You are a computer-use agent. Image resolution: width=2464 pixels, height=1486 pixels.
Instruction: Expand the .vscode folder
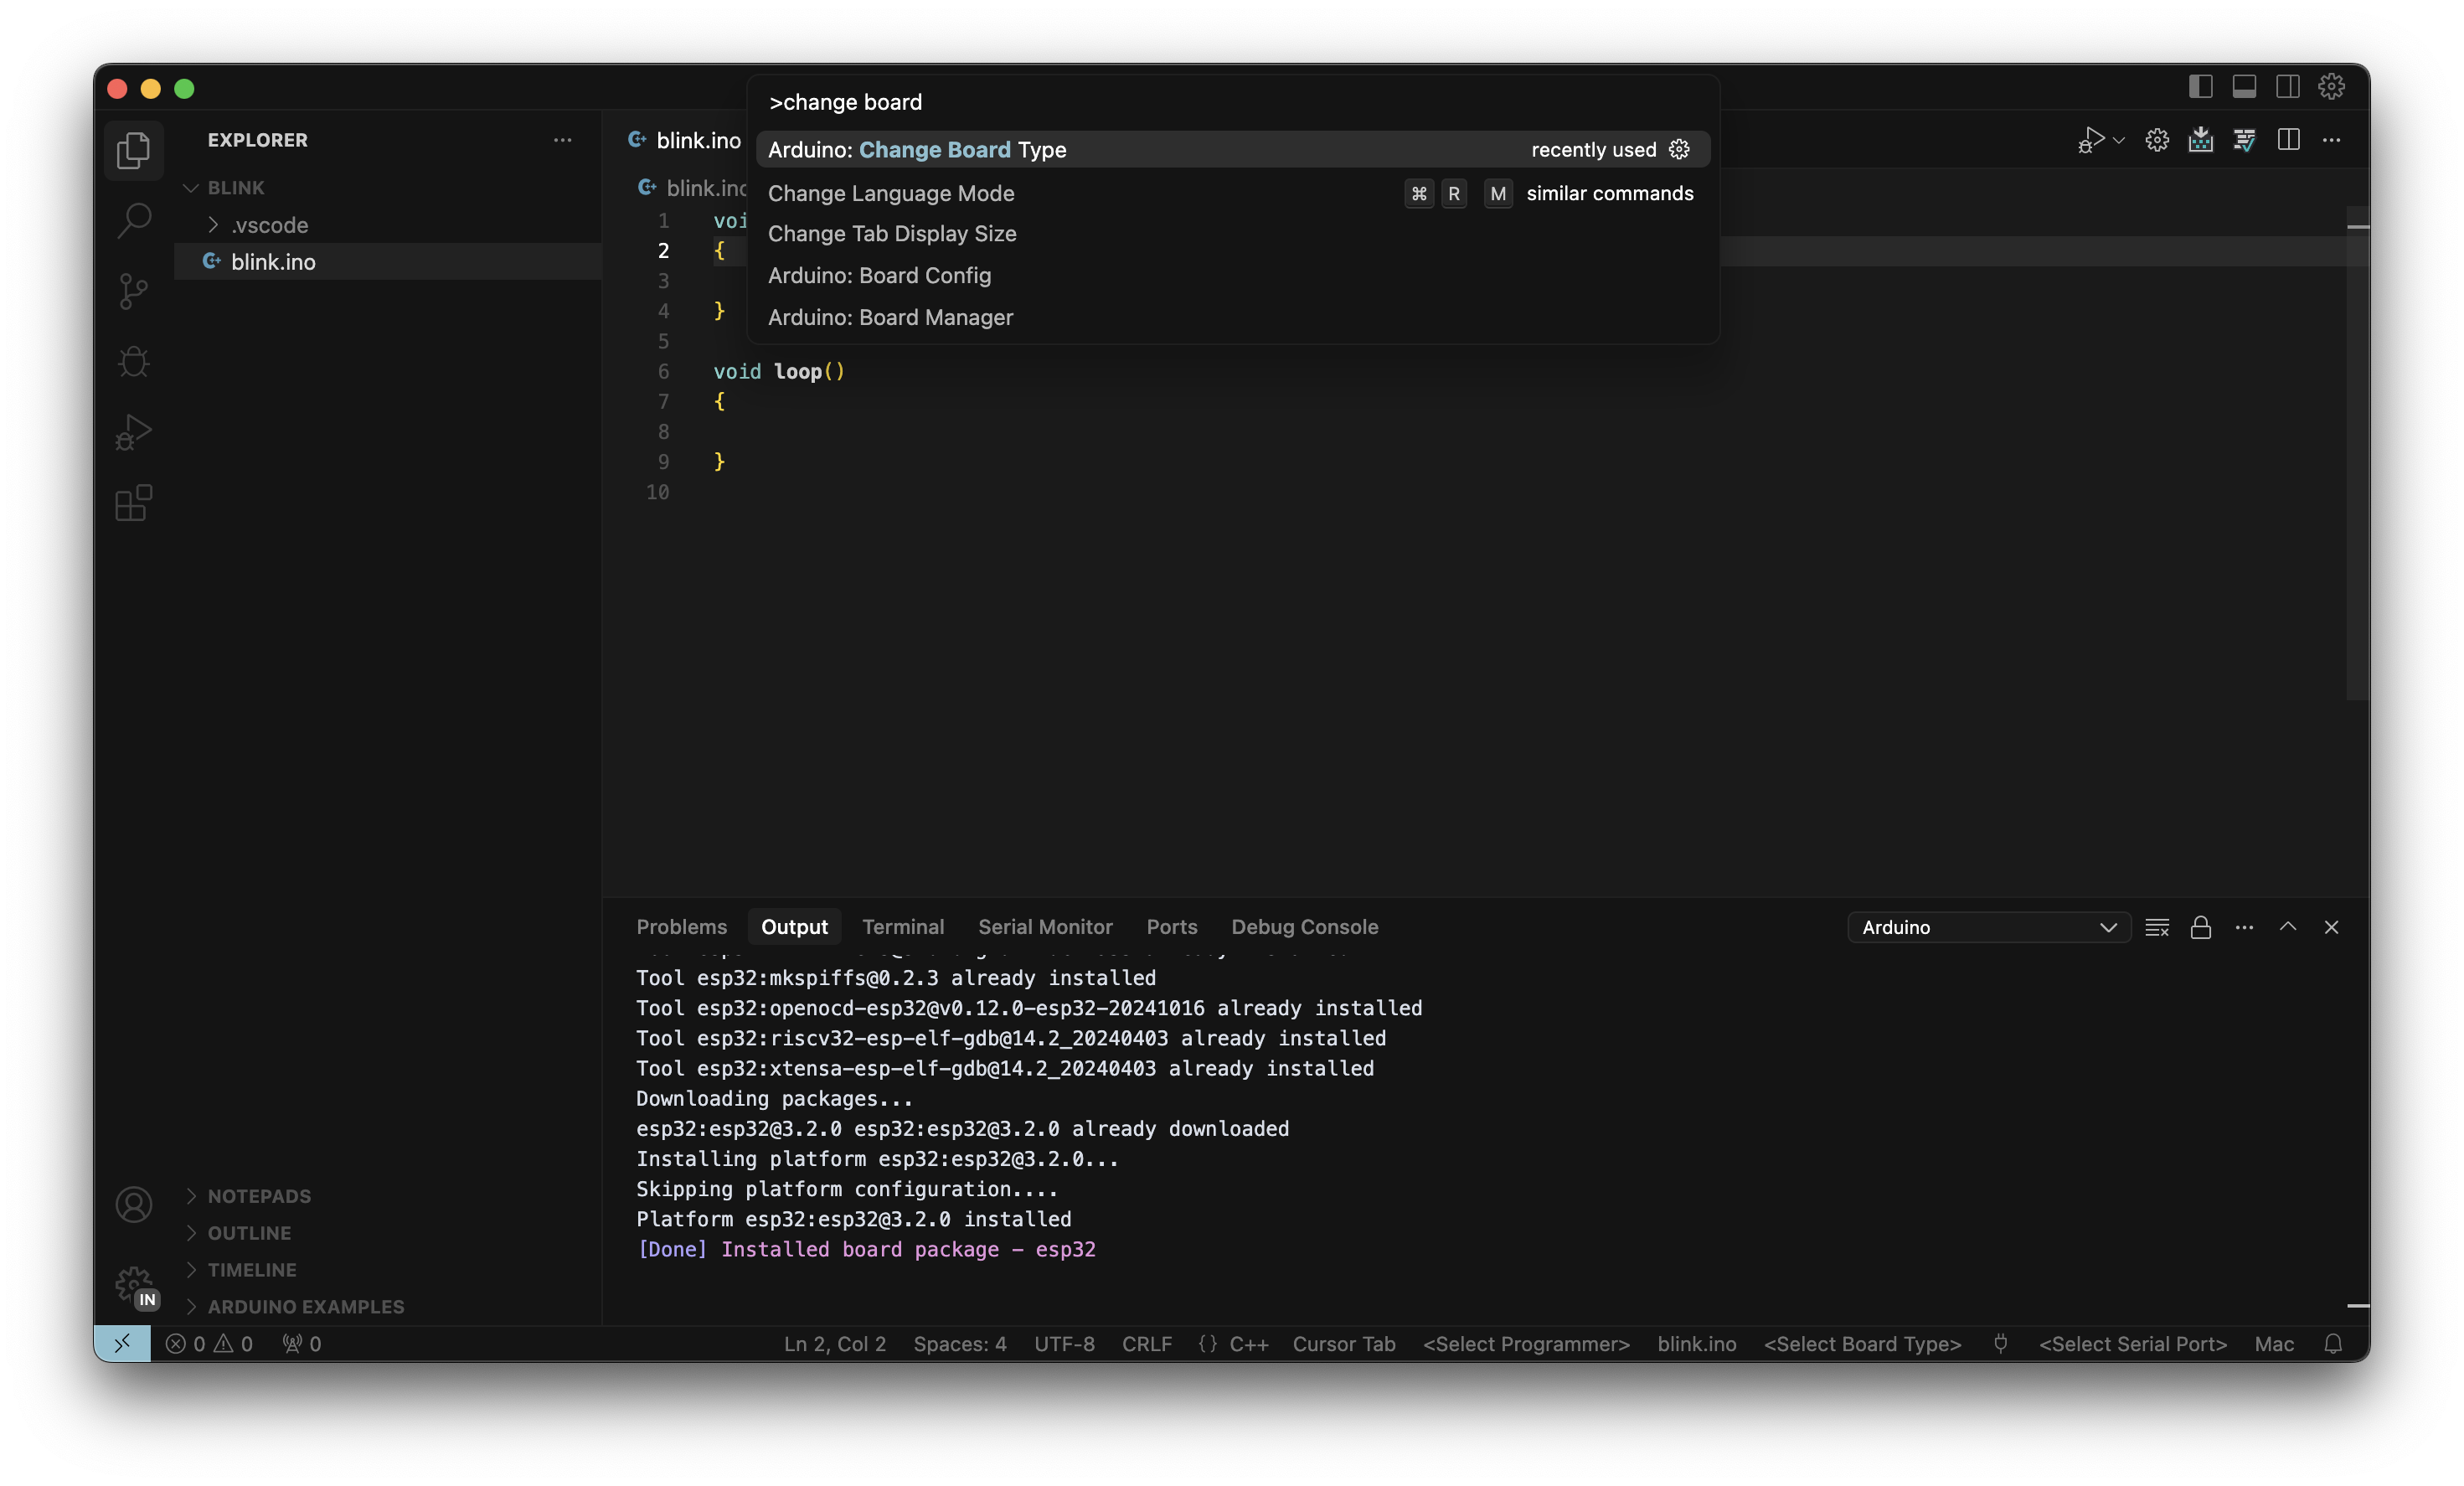click(269, 225)
